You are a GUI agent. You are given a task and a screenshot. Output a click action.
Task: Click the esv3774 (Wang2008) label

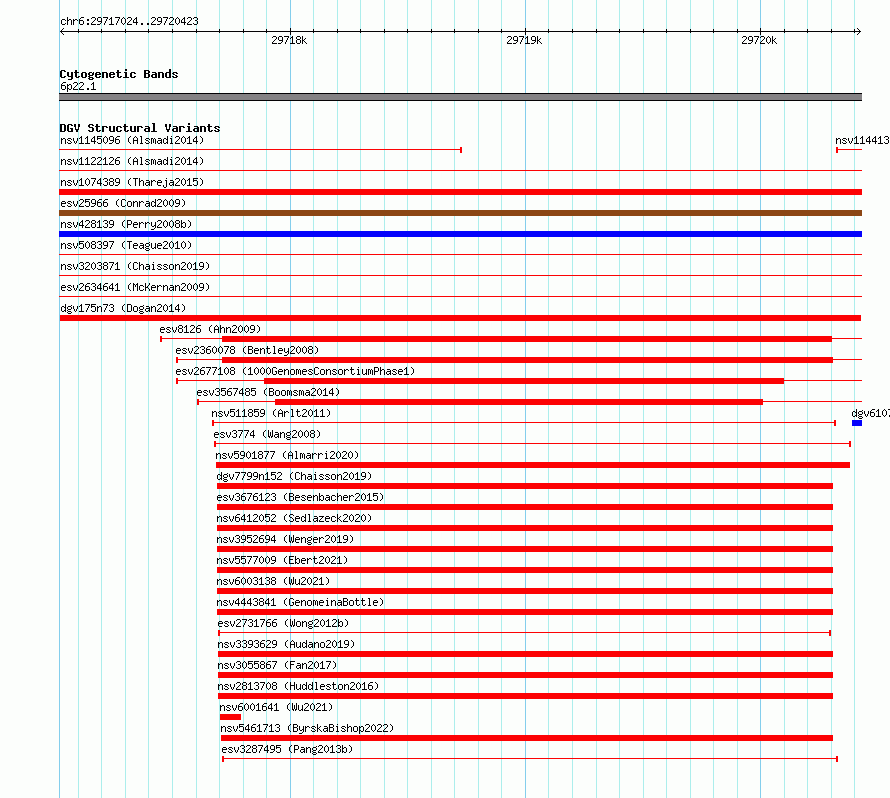[267, 434]
